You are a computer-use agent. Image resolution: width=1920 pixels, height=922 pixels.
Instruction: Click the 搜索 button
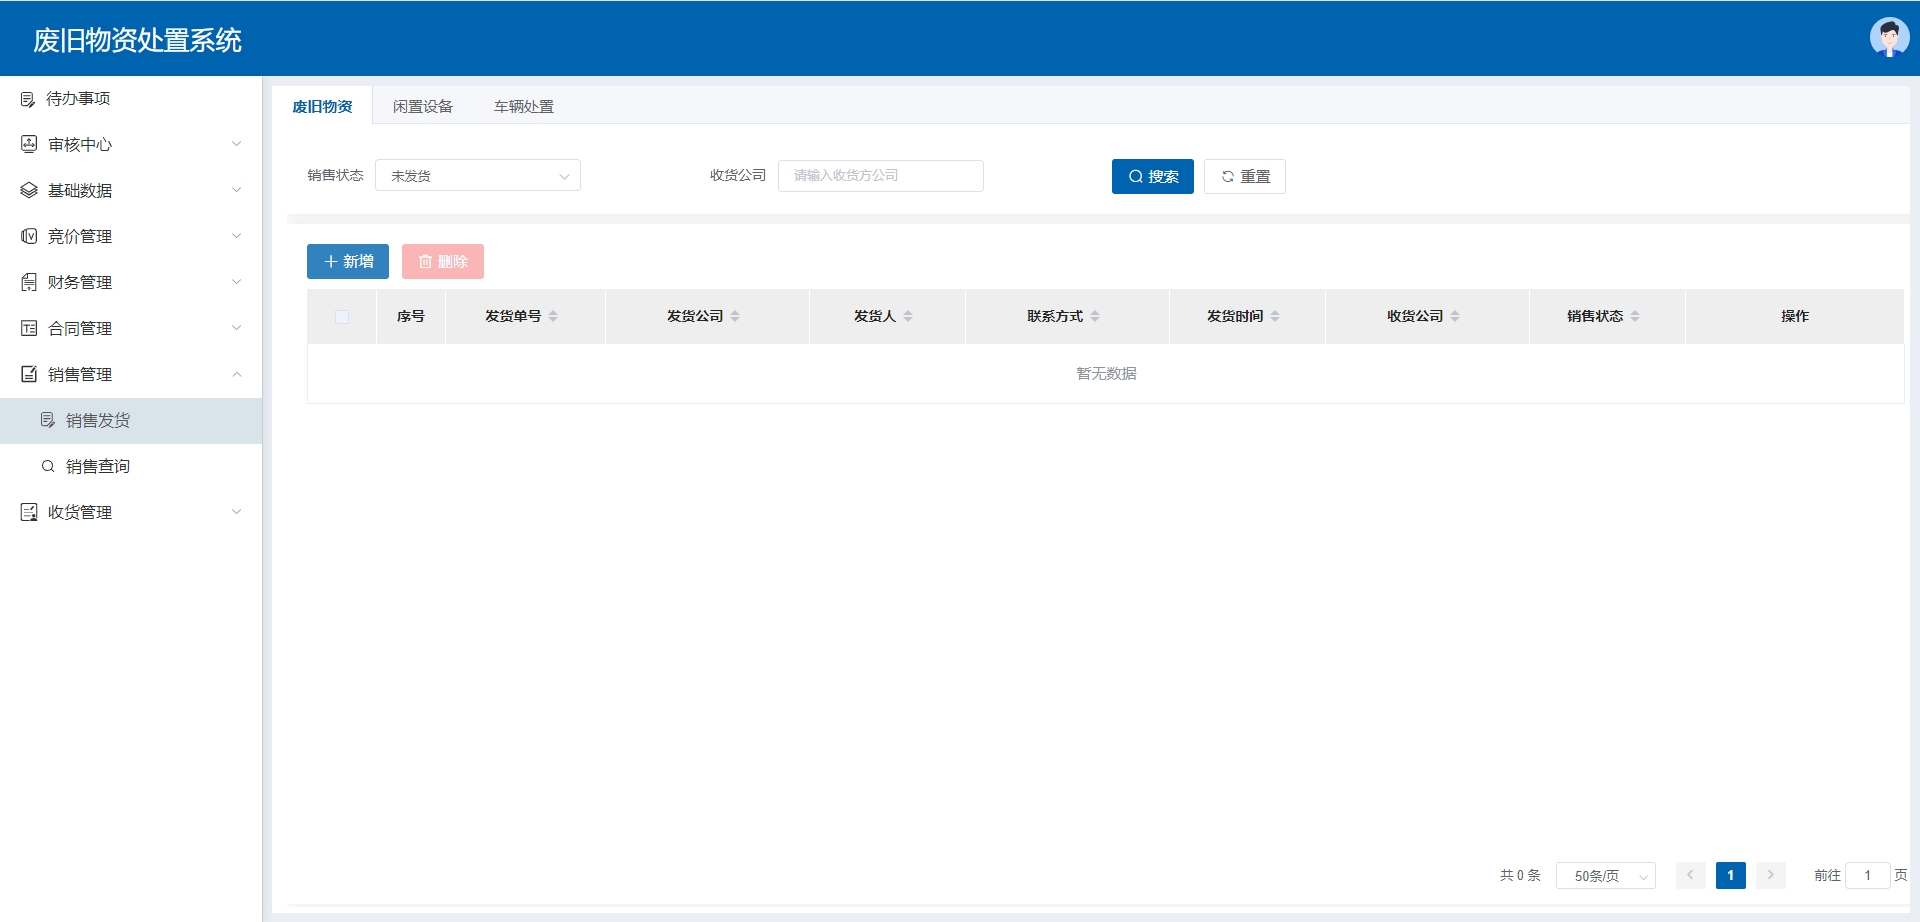point(1152,176)
